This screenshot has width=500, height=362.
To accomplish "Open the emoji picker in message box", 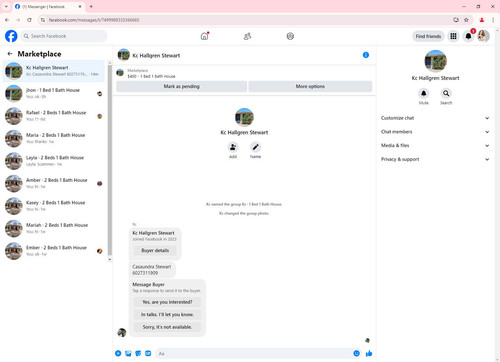I will [x=356, y=353].
